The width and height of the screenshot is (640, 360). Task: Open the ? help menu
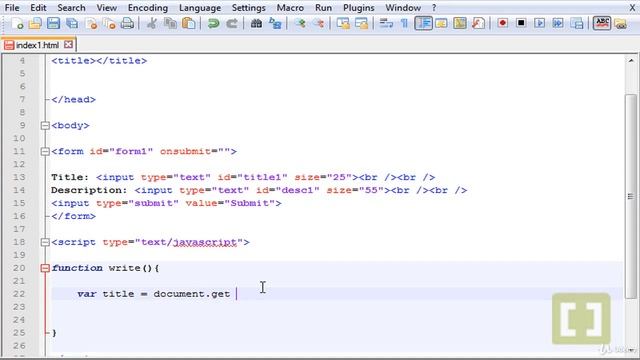click(x=434, y=8)
